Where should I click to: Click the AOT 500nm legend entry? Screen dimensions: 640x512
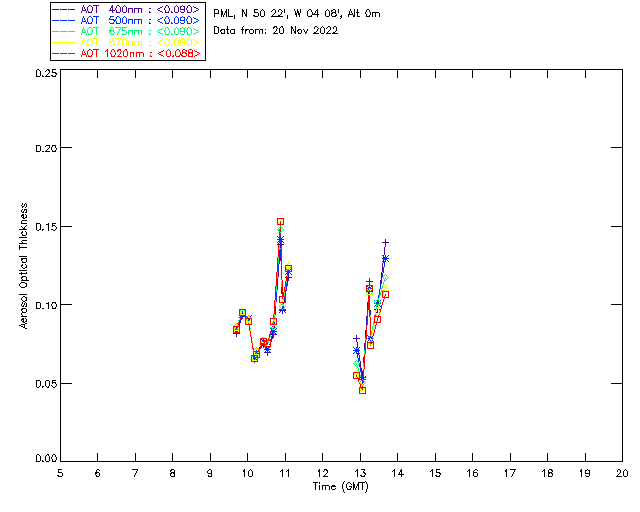tap(126, 20)
